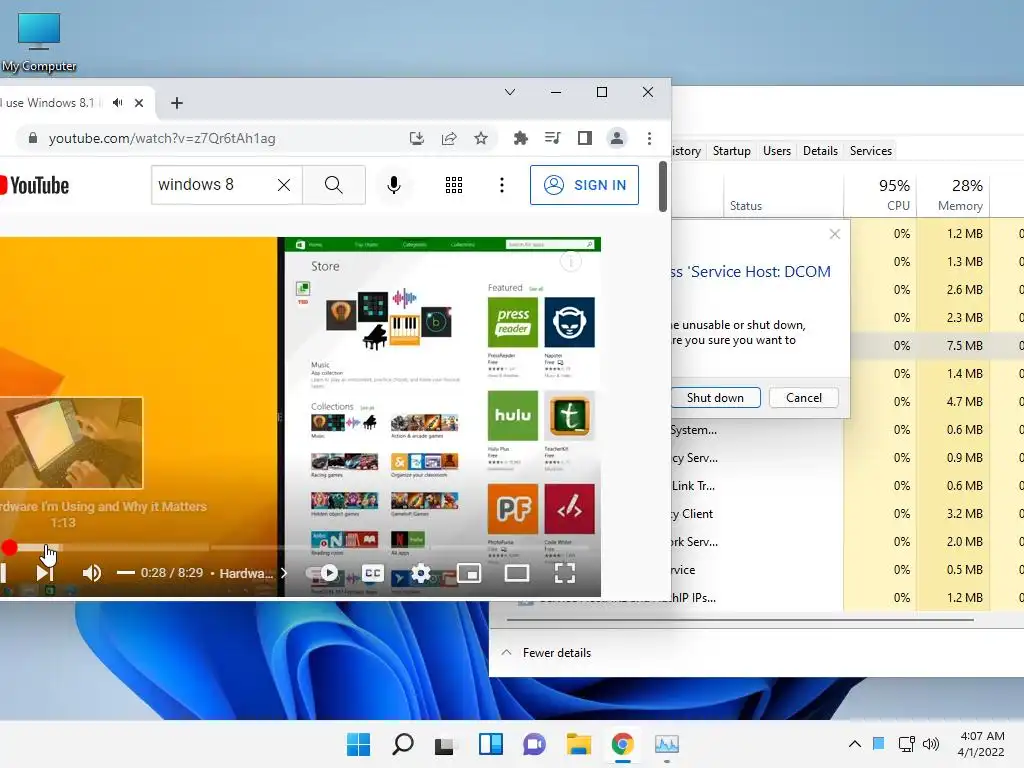The width and height of the screenshot is (1024, 768).
Task: Open system volume tray icon
Action: tap(931, 744)
